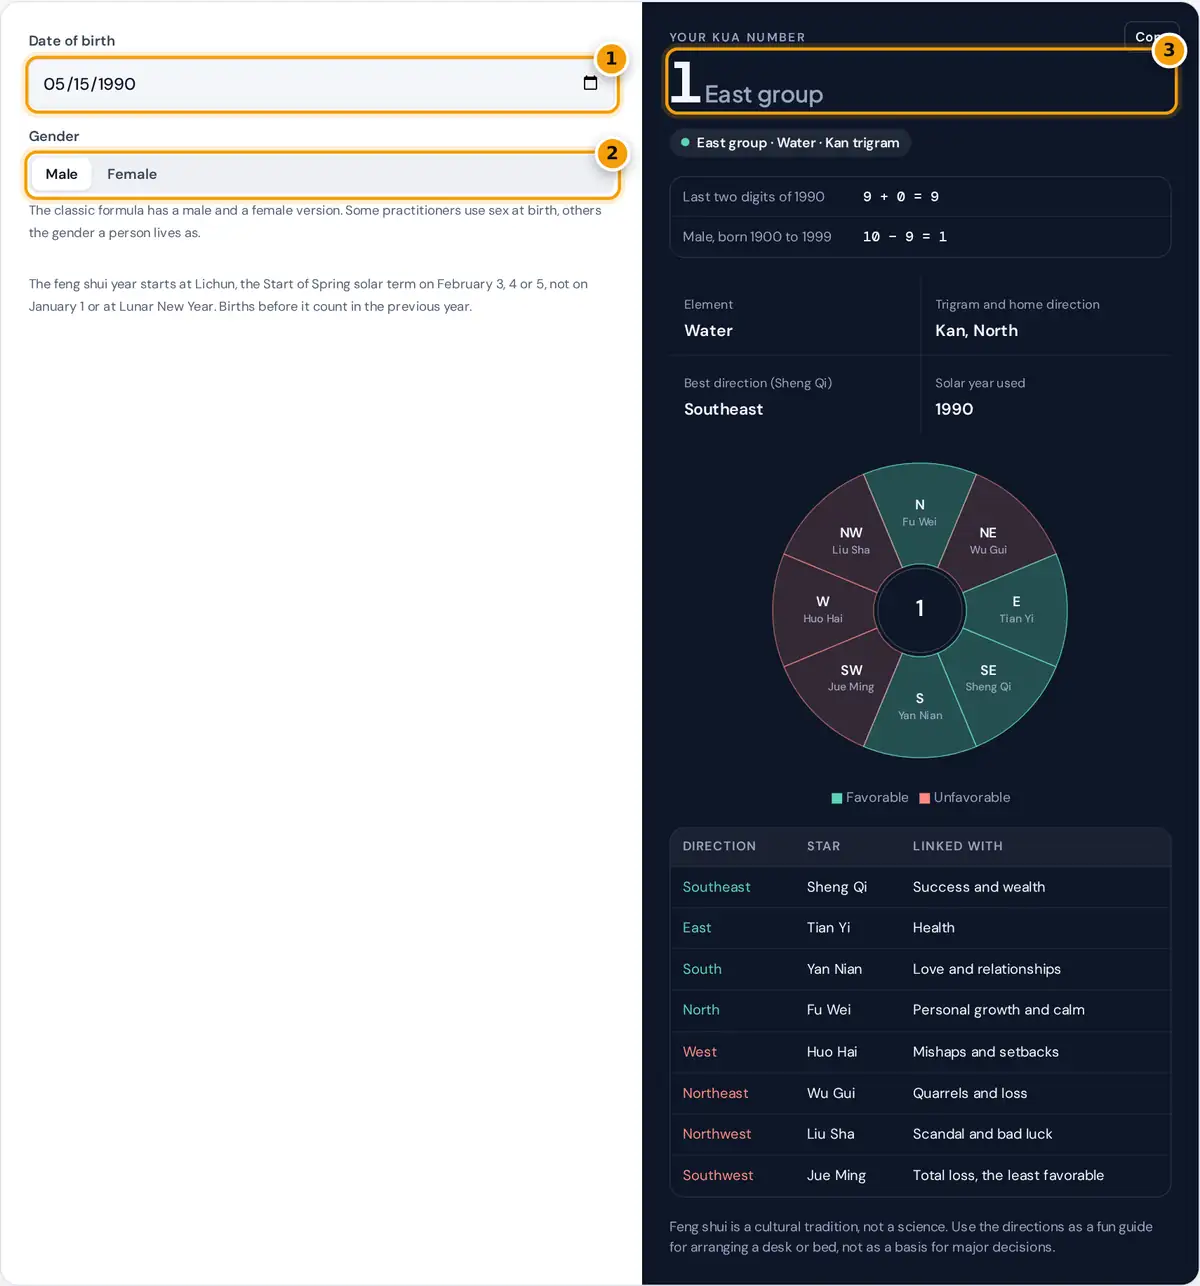
Task: Click the Copy button beside the Kua number
Action: pyautogui.click(x=1150, y=37)
